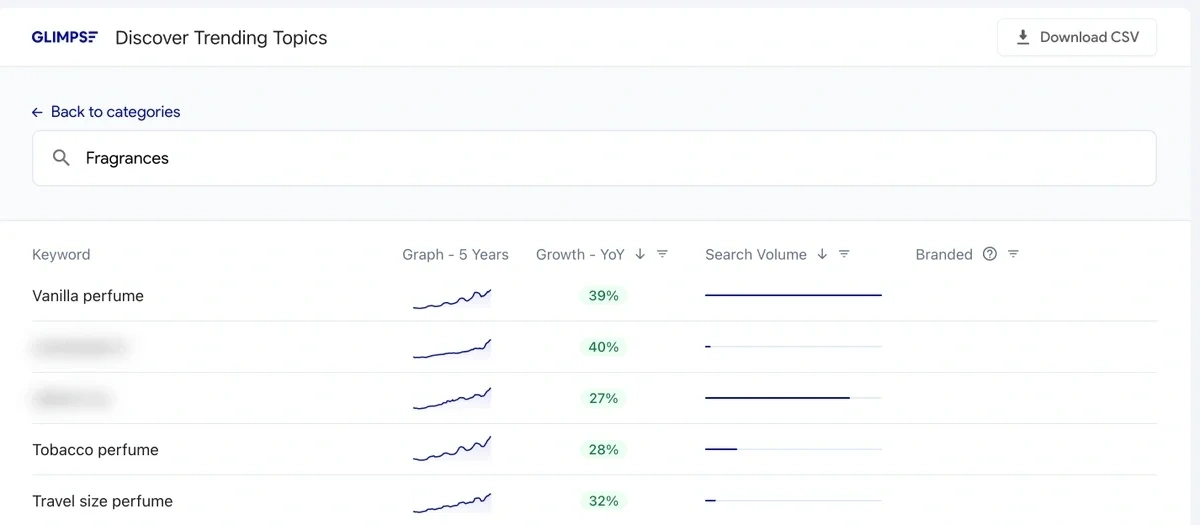
Task: Click the magnifying glass search icon
Action: click(61, 158)
